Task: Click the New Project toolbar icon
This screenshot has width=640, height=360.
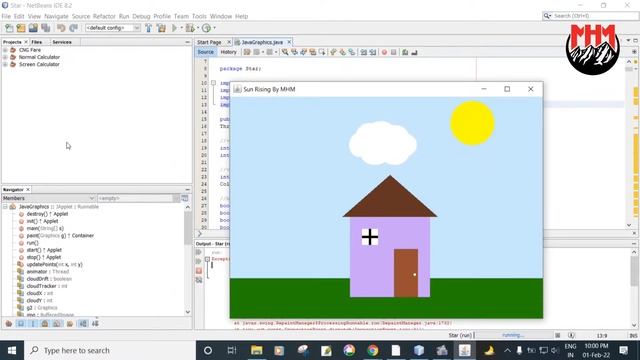Action: [x=21, y=28]
